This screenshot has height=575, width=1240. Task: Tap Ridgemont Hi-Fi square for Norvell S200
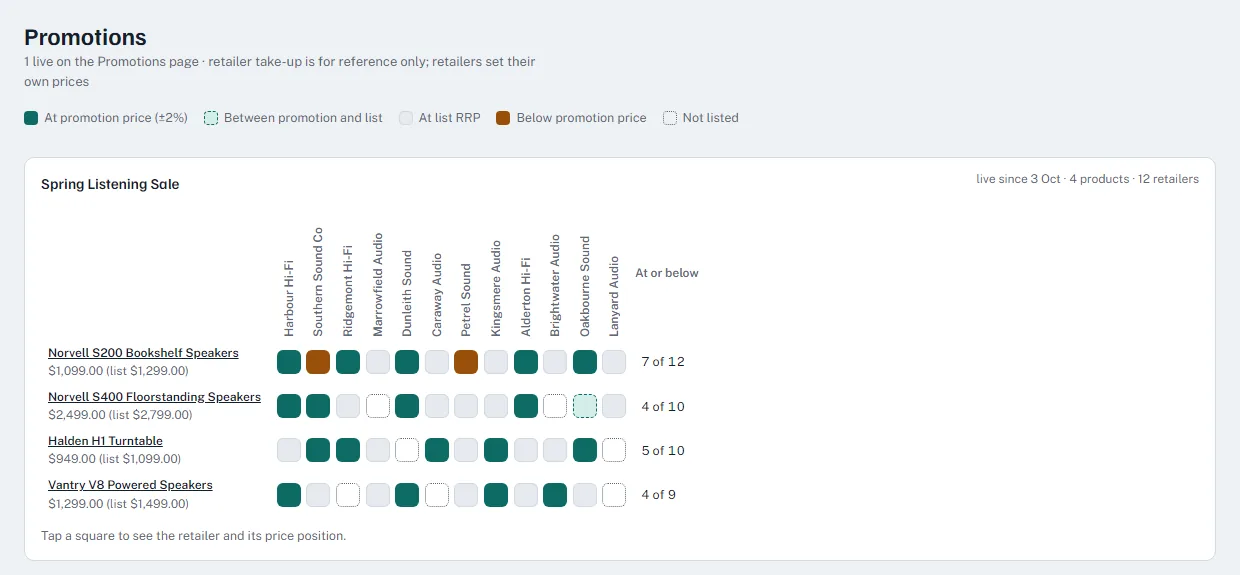pos(348,362)
